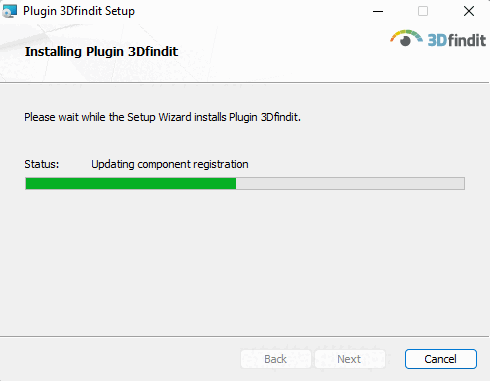
Task: Click the "Installing Plugin 3Dfindit" heading
Action: pos(101,51)
